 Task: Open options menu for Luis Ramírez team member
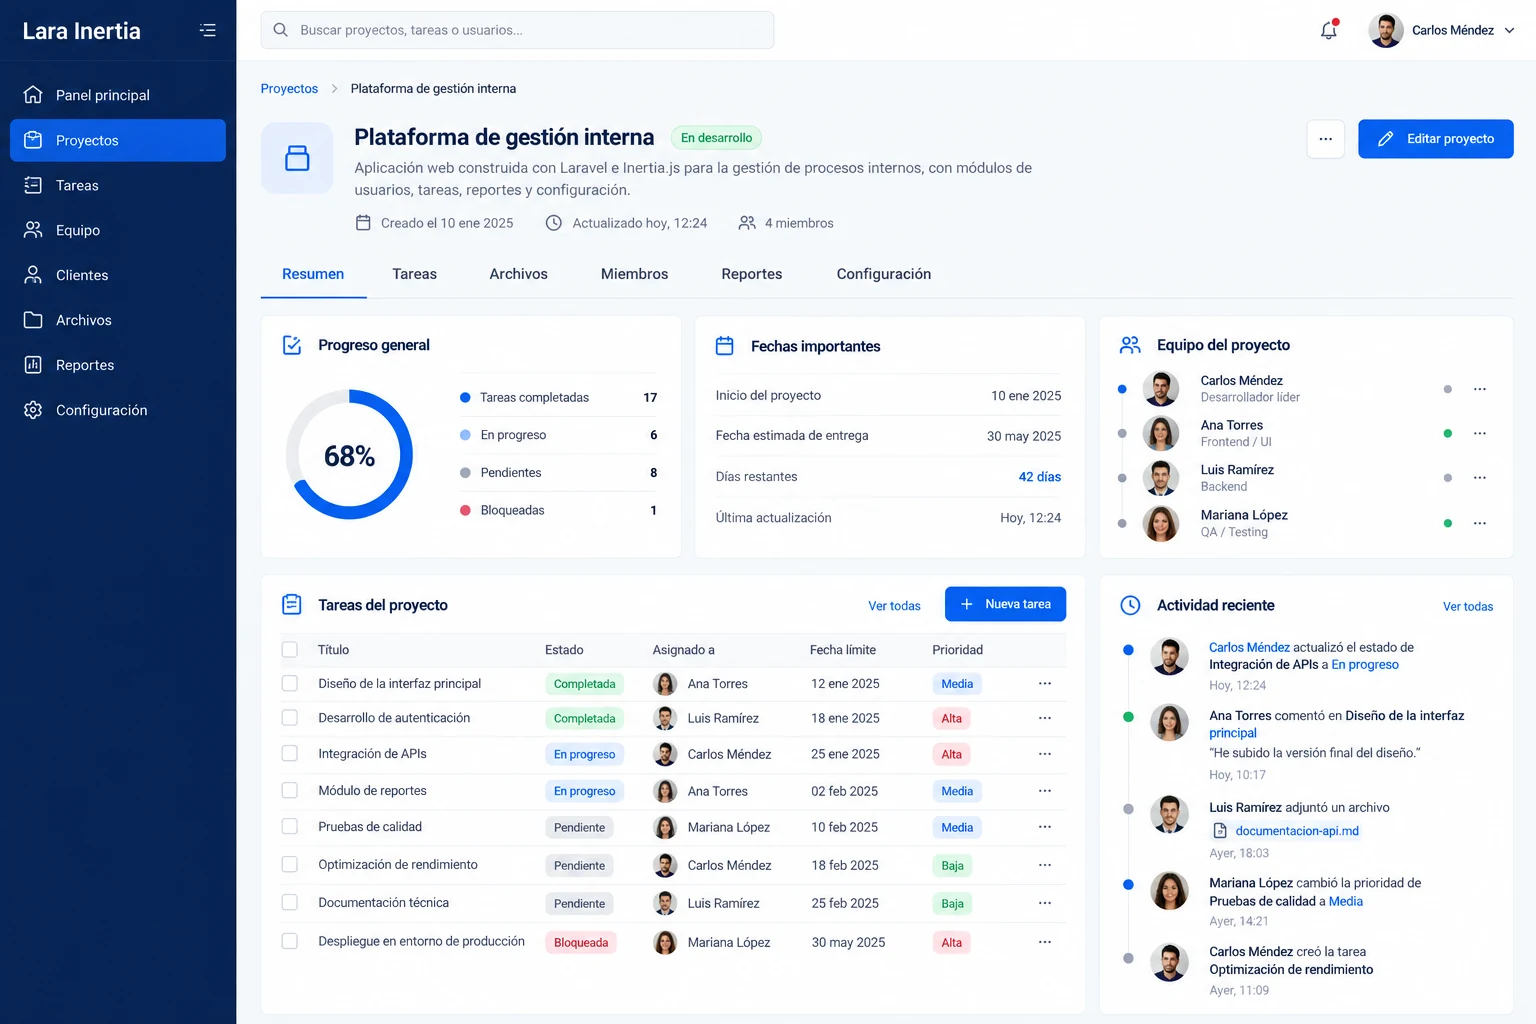tap(1480, 478)
